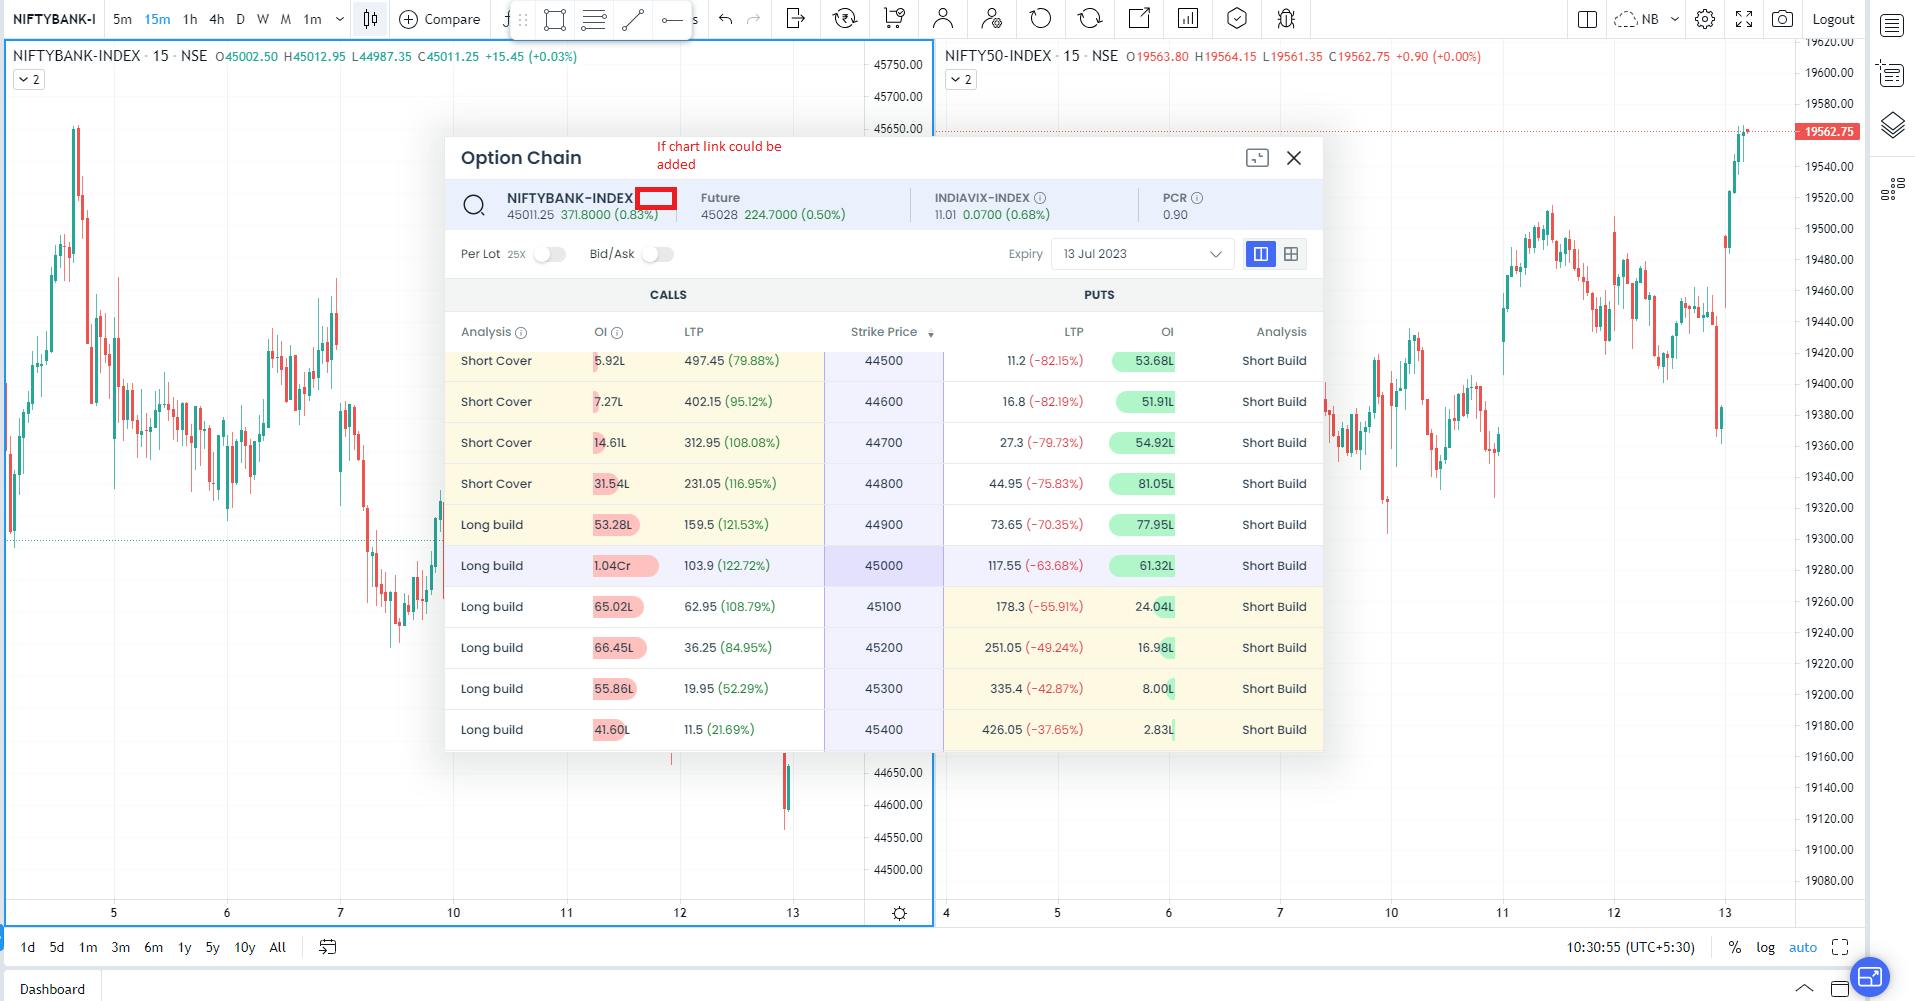Image resolution: width=1915 pixels, height=1001 pixels.
Task: Close the Option Chain popup
Action: 1294,158
